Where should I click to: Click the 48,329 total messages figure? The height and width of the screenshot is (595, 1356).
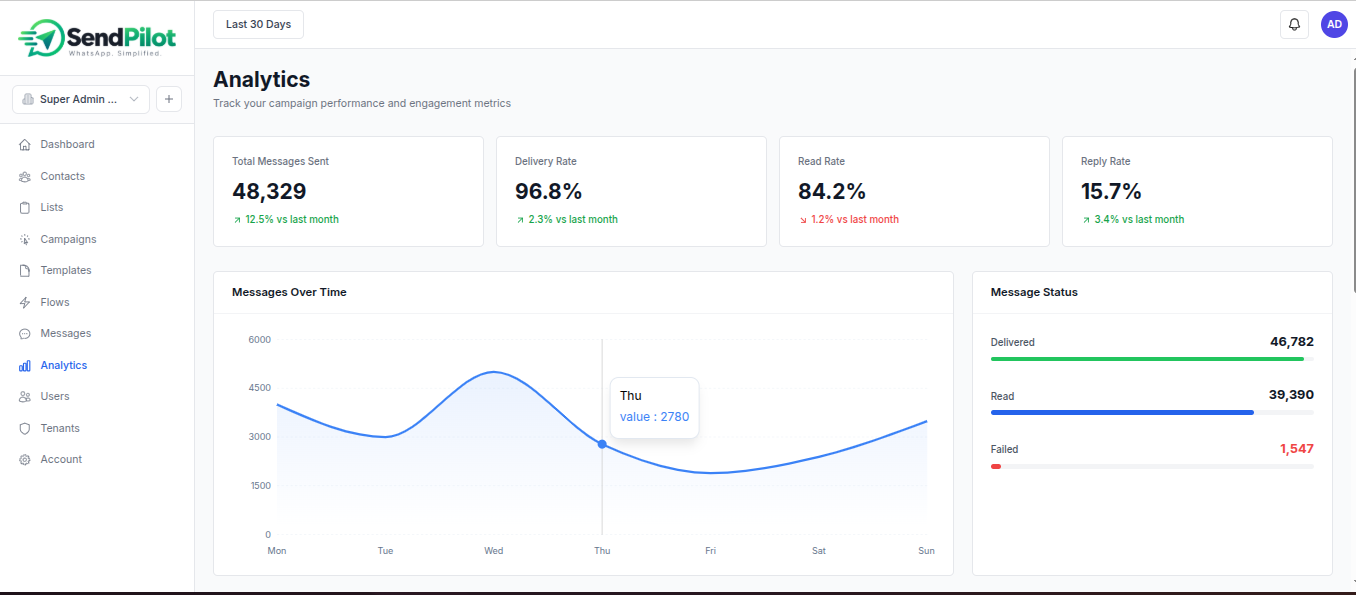tap(269, 191)
